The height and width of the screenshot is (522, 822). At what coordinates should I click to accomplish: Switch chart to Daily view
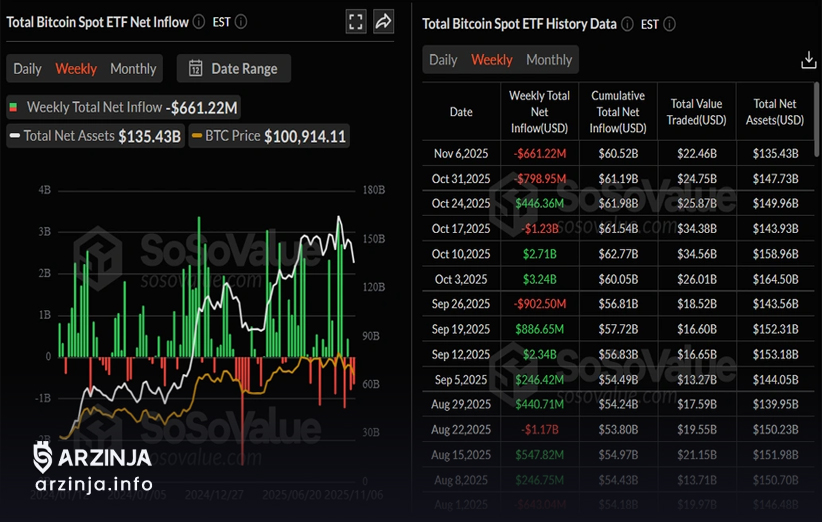pos(27,69)
